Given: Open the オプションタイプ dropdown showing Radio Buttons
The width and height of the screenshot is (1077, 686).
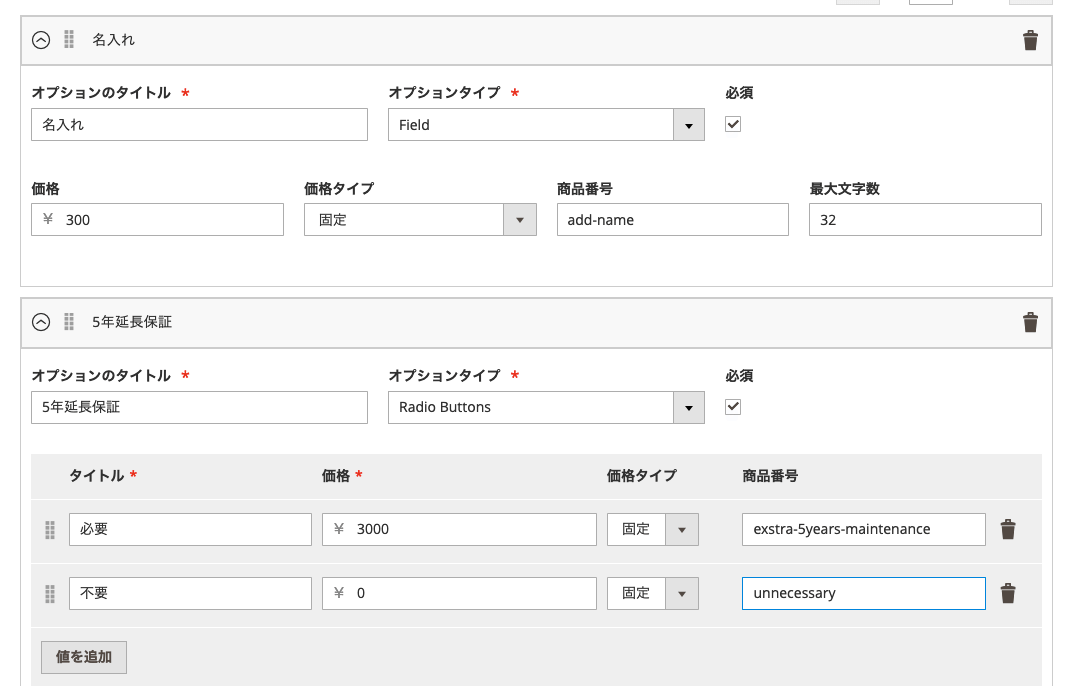Looking at the screenshot, I should [x=689, y=407].
